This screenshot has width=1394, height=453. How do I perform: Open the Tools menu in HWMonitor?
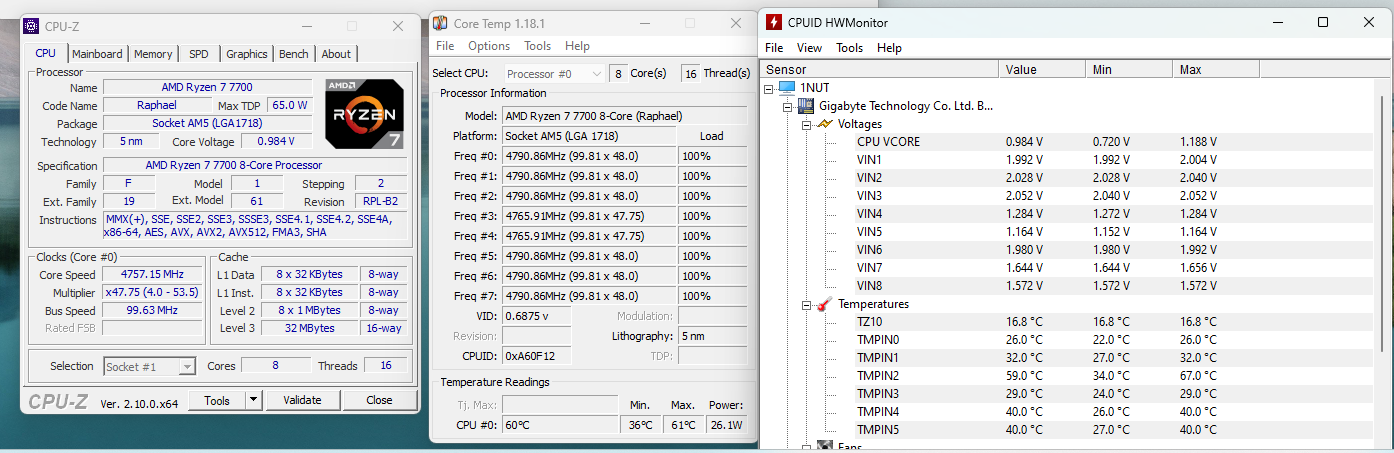point(849,48)
